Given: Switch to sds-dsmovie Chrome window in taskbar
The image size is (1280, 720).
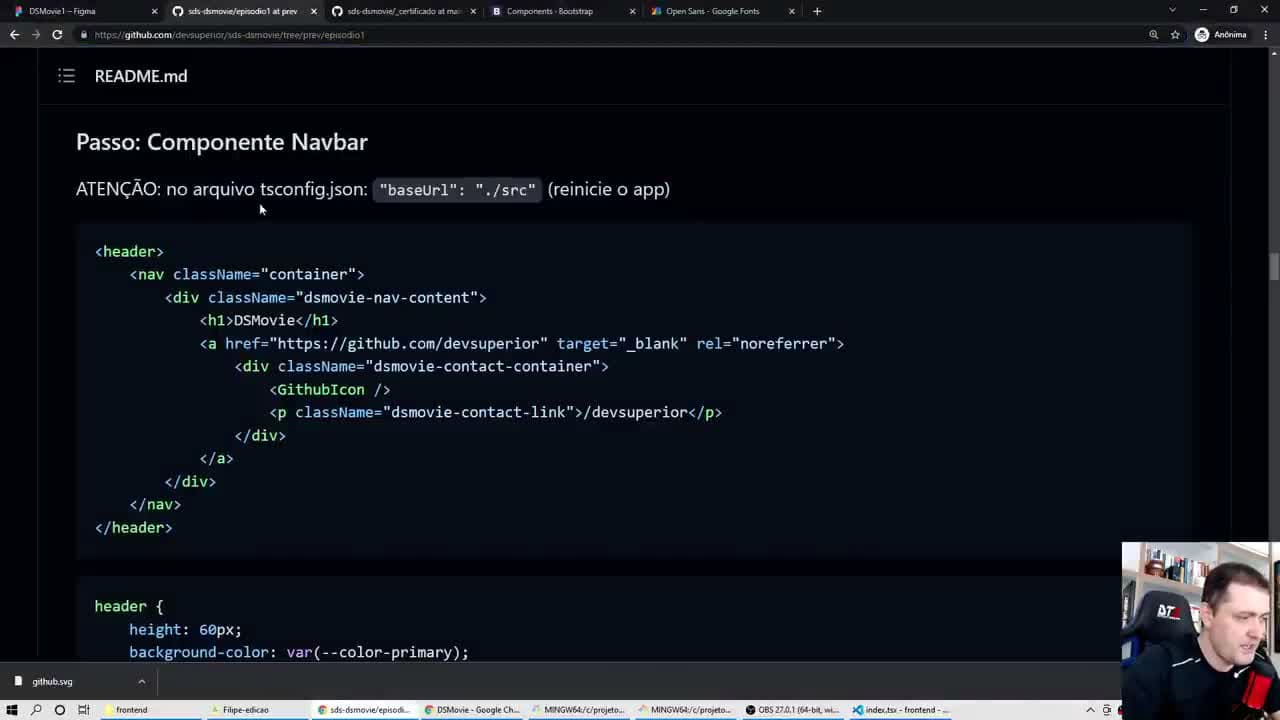Looking at the screenshot, I should tap(364, 710).
